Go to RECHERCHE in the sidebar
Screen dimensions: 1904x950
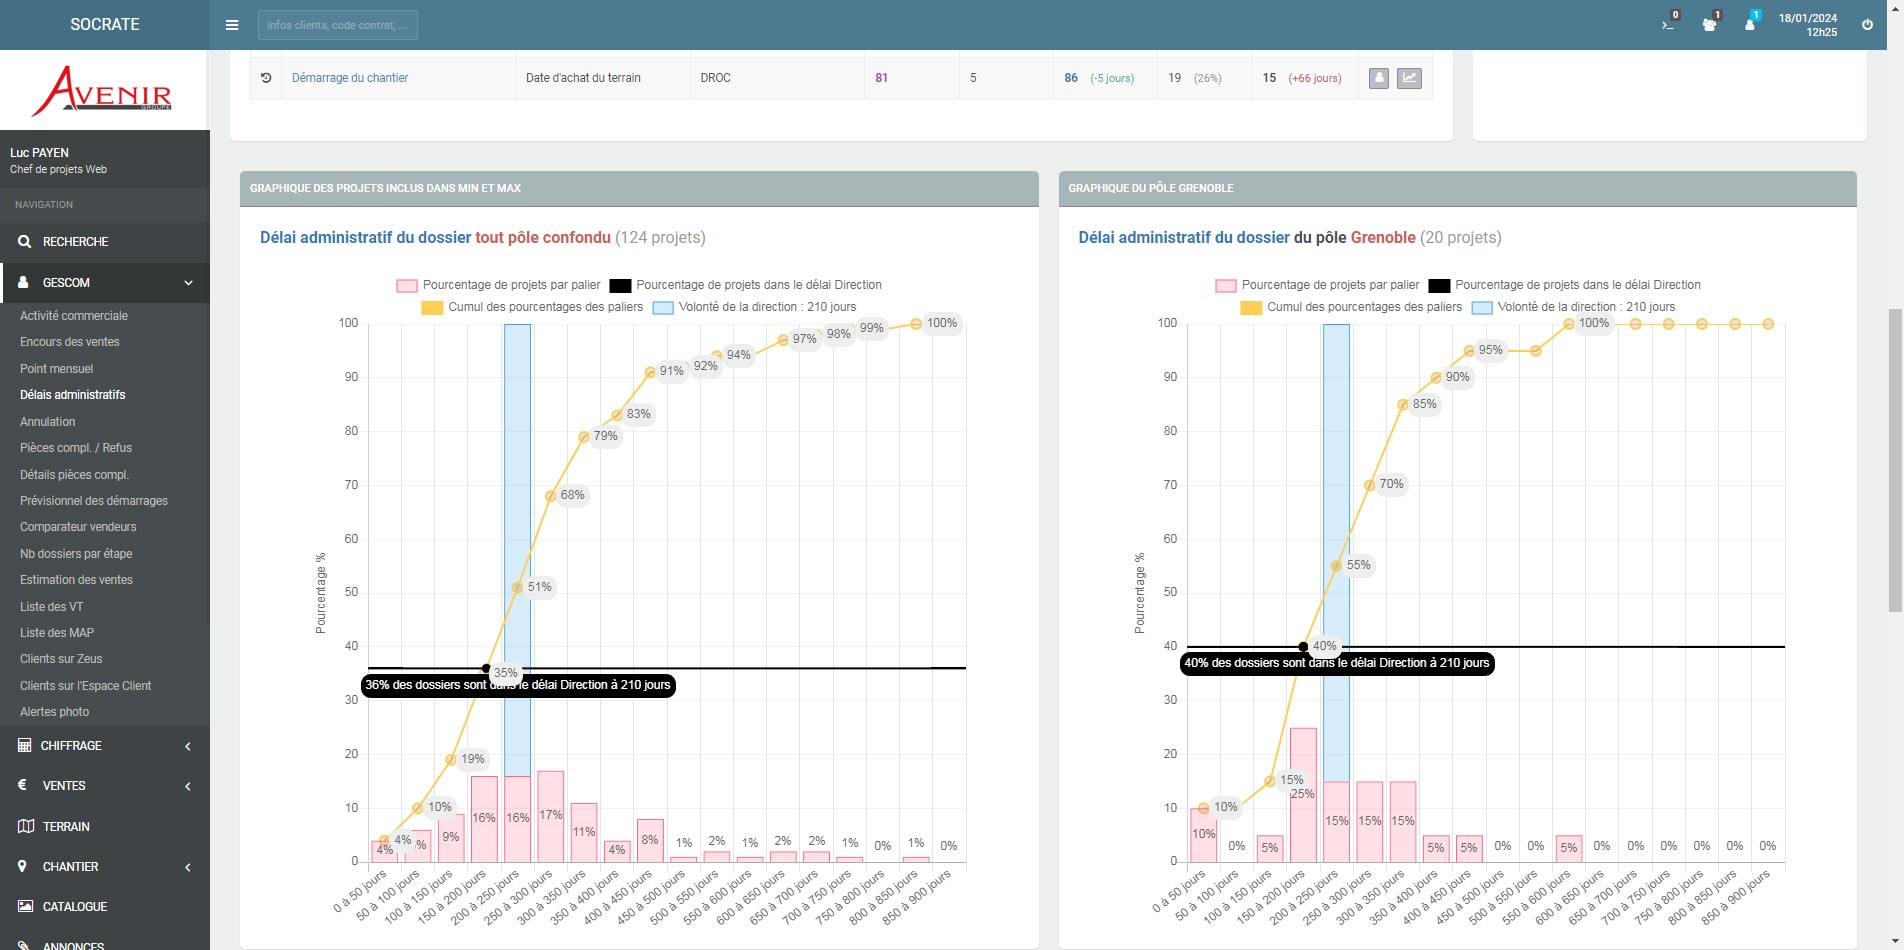click(75, 242)
